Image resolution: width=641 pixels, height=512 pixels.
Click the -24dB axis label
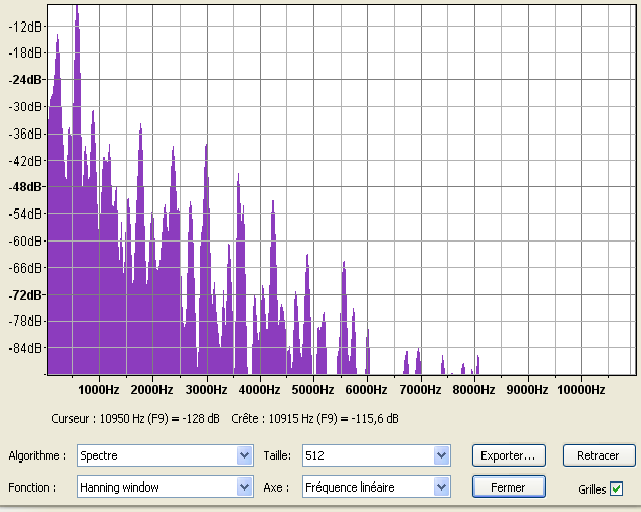pos(25,80)
